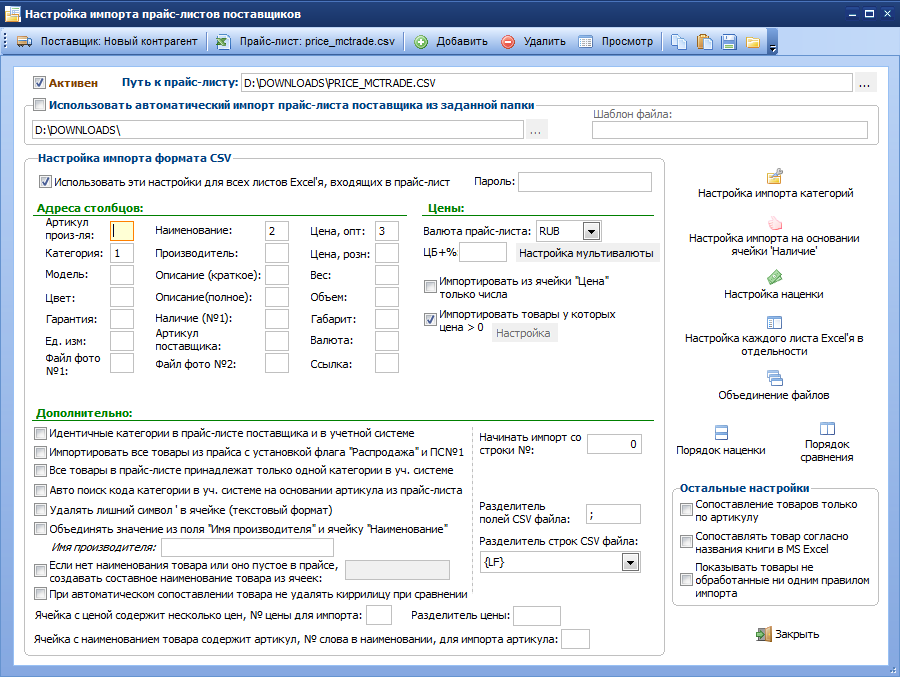The image size is (900, 677).
Task: Enable import only numbers from price cell
Action: [430, 286]
